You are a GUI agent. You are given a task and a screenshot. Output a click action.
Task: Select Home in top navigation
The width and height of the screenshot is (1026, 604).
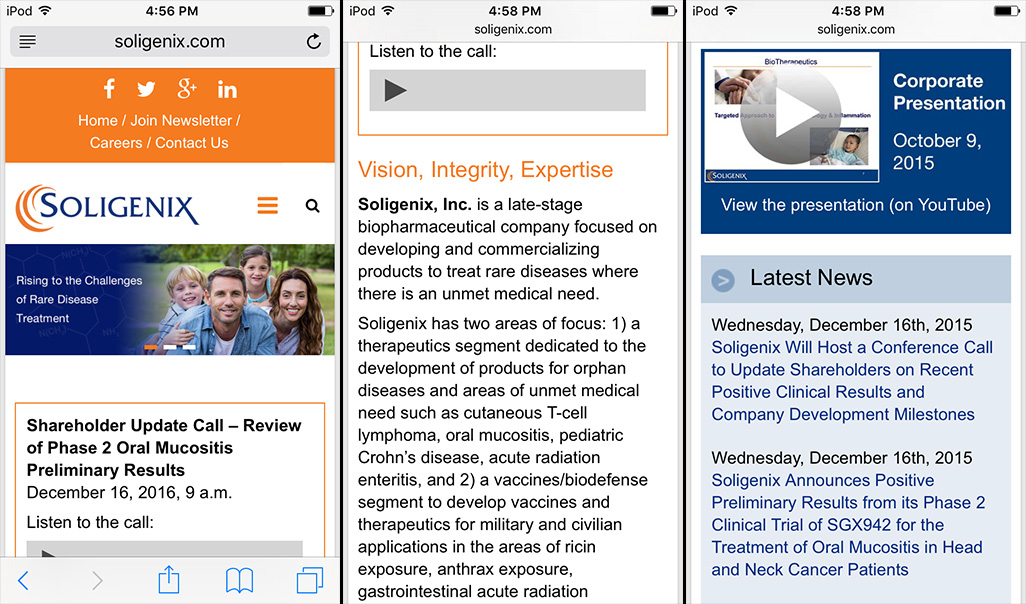(97, 120)
